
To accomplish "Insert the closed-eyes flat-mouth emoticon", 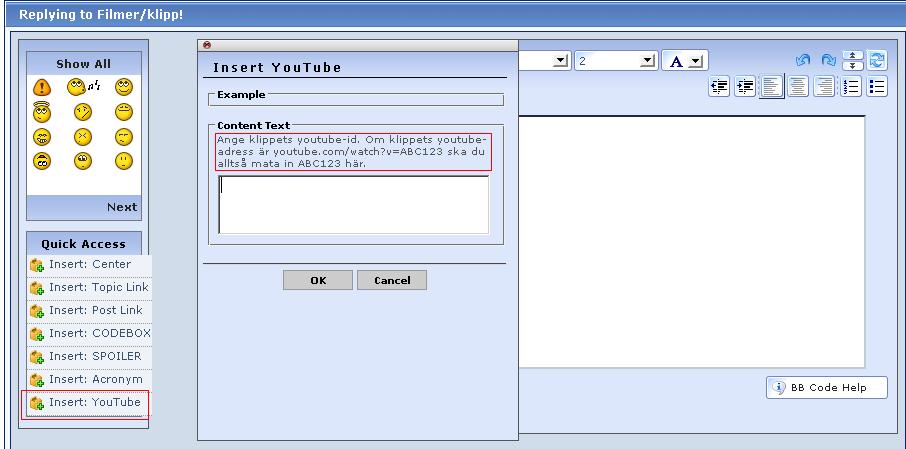I will [124, 112].
